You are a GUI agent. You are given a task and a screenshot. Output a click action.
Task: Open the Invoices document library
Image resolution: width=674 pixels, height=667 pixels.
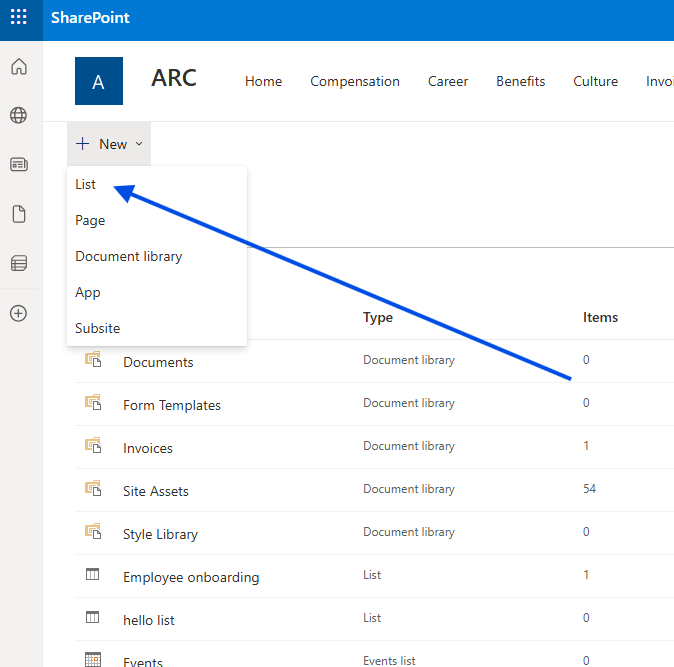tap(148, 448)
